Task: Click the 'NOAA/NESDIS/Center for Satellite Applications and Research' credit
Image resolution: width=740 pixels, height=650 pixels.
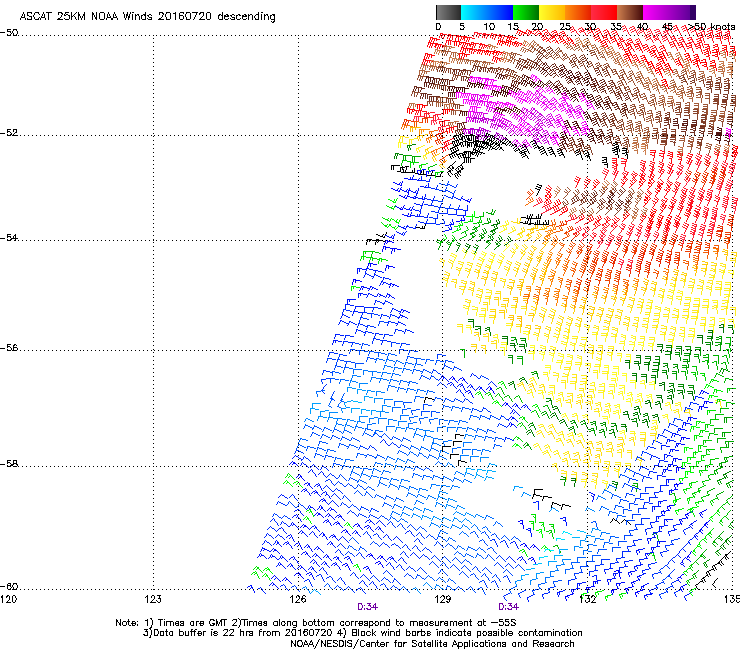Action: click(x=432, y=644)
